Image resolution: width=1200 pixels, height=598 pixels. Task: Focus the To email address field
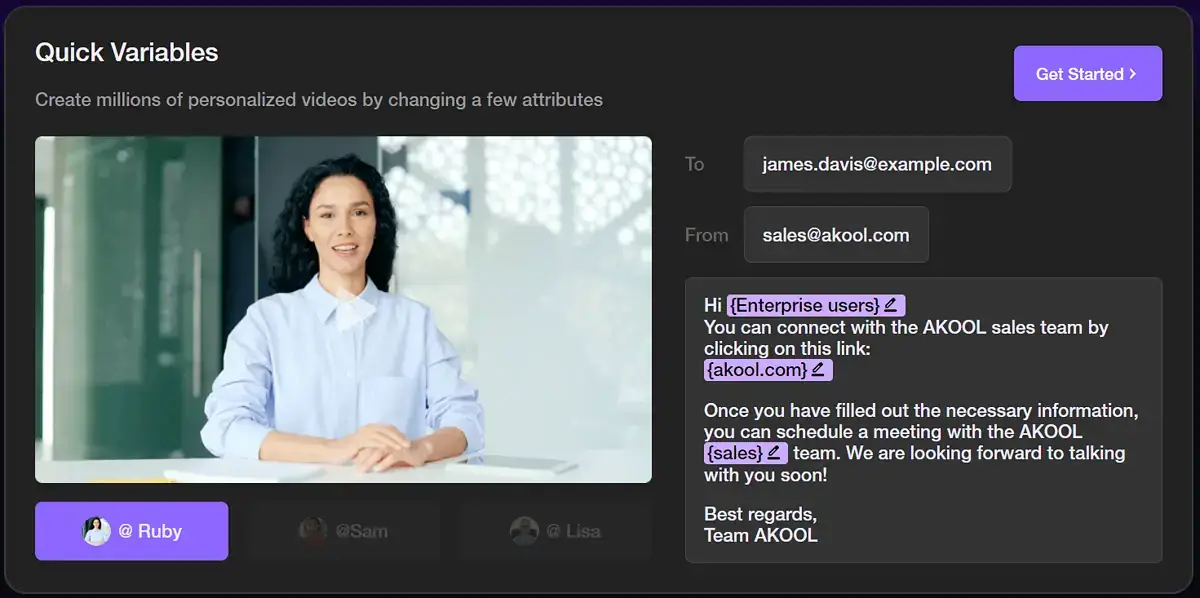pos(877,164)
